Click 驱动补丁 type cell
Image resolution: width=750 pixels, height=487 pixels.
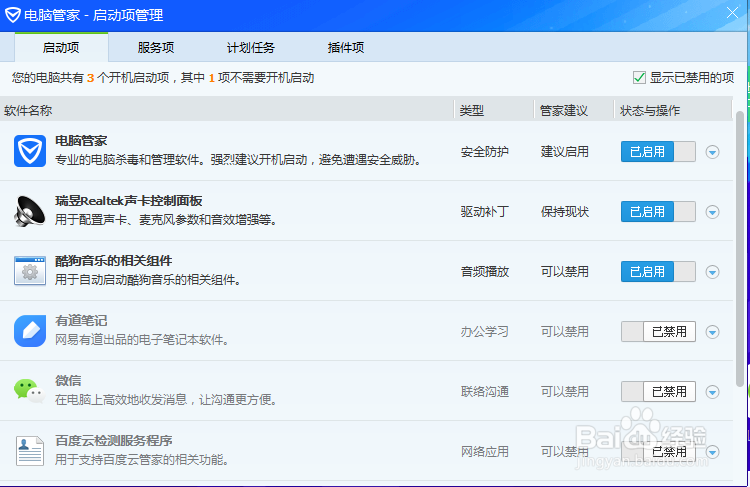(485, 211)
